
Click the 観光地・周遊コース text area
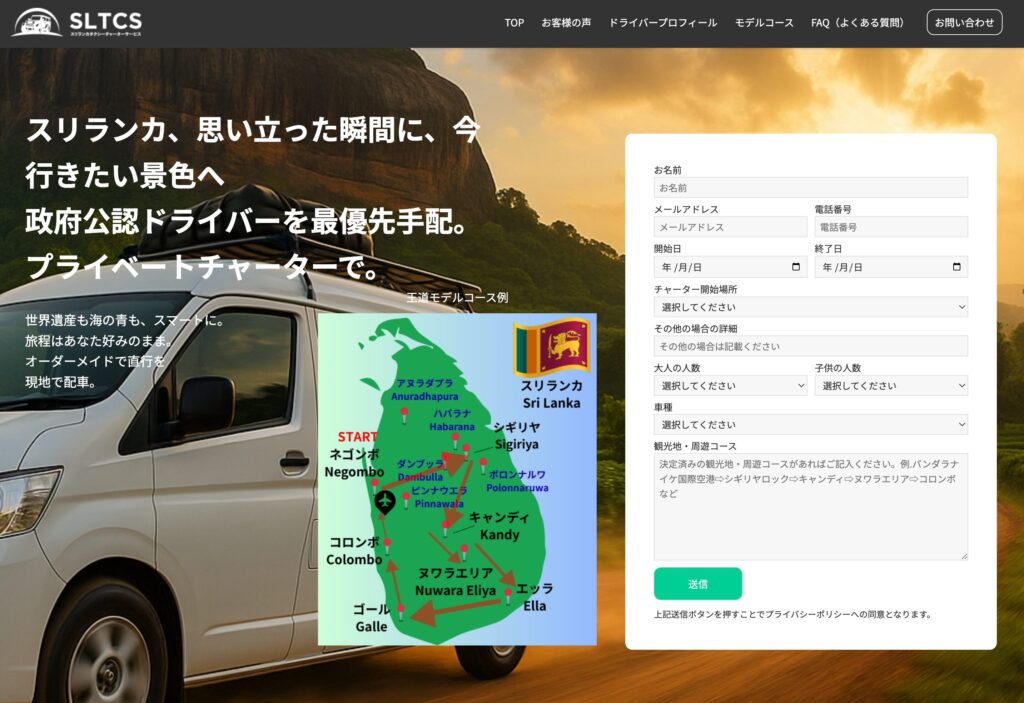pos(810,505)
